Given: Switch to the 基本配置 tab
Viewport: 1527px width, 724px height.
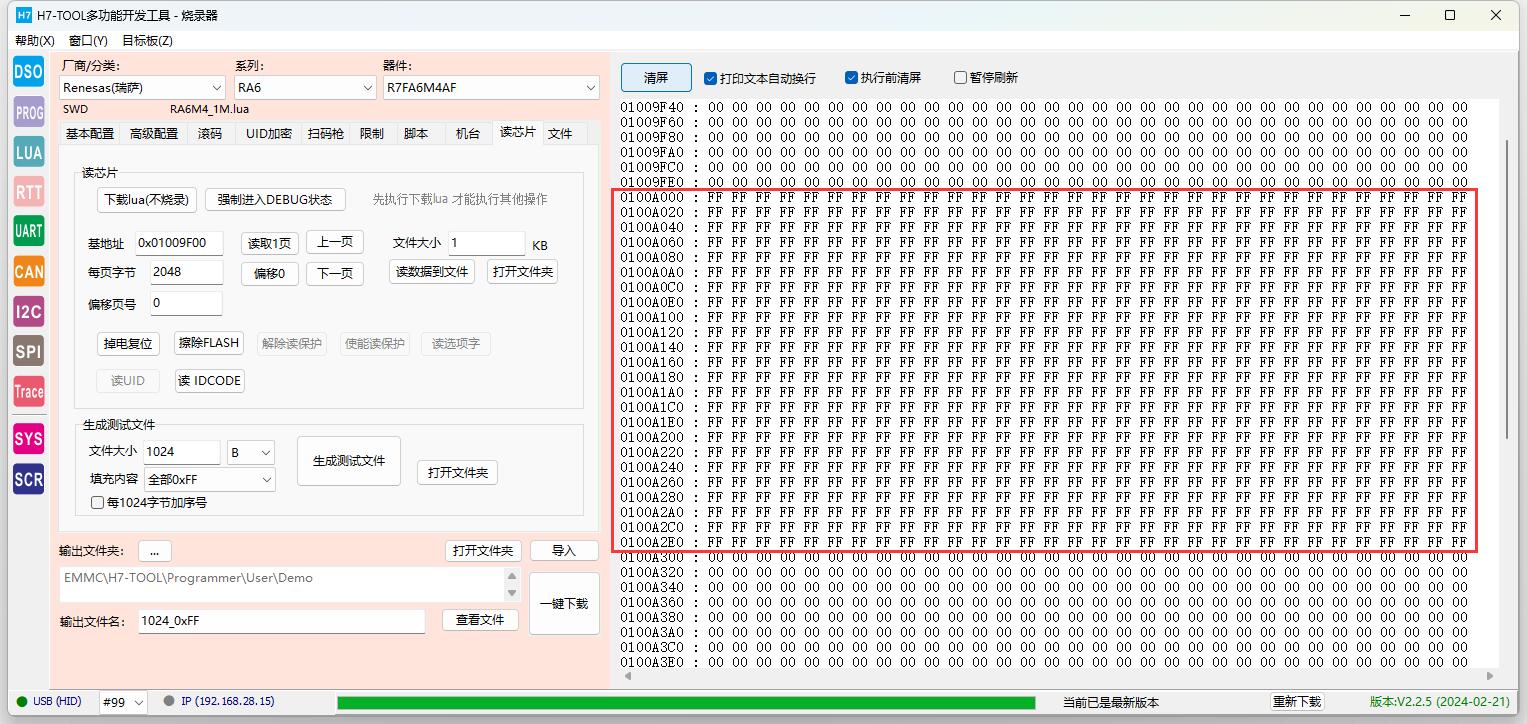Looking at the screenshot, I should [90, 133].
